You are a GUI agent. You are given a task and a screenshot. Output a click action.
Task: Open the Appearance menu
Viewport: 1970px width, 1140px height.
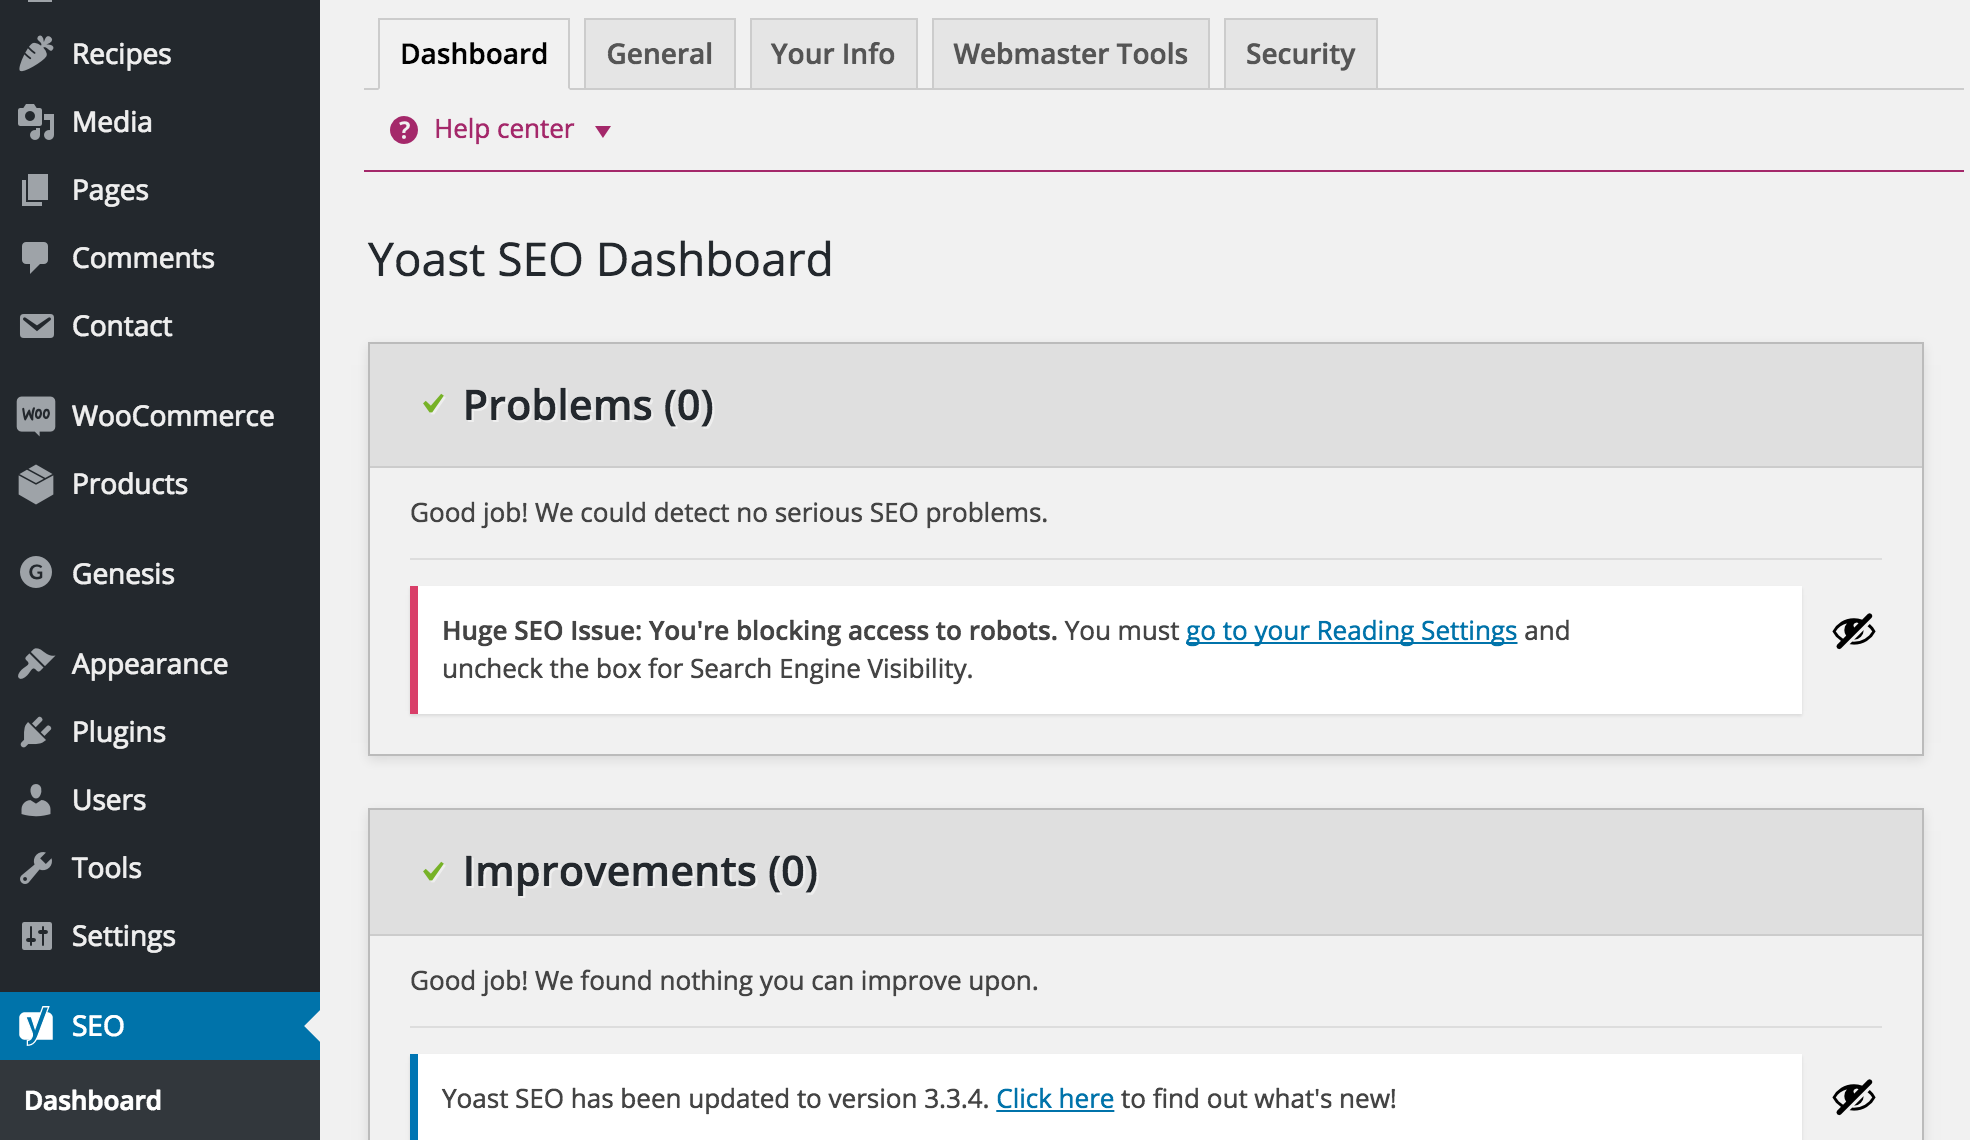click(x=160, y=664)
